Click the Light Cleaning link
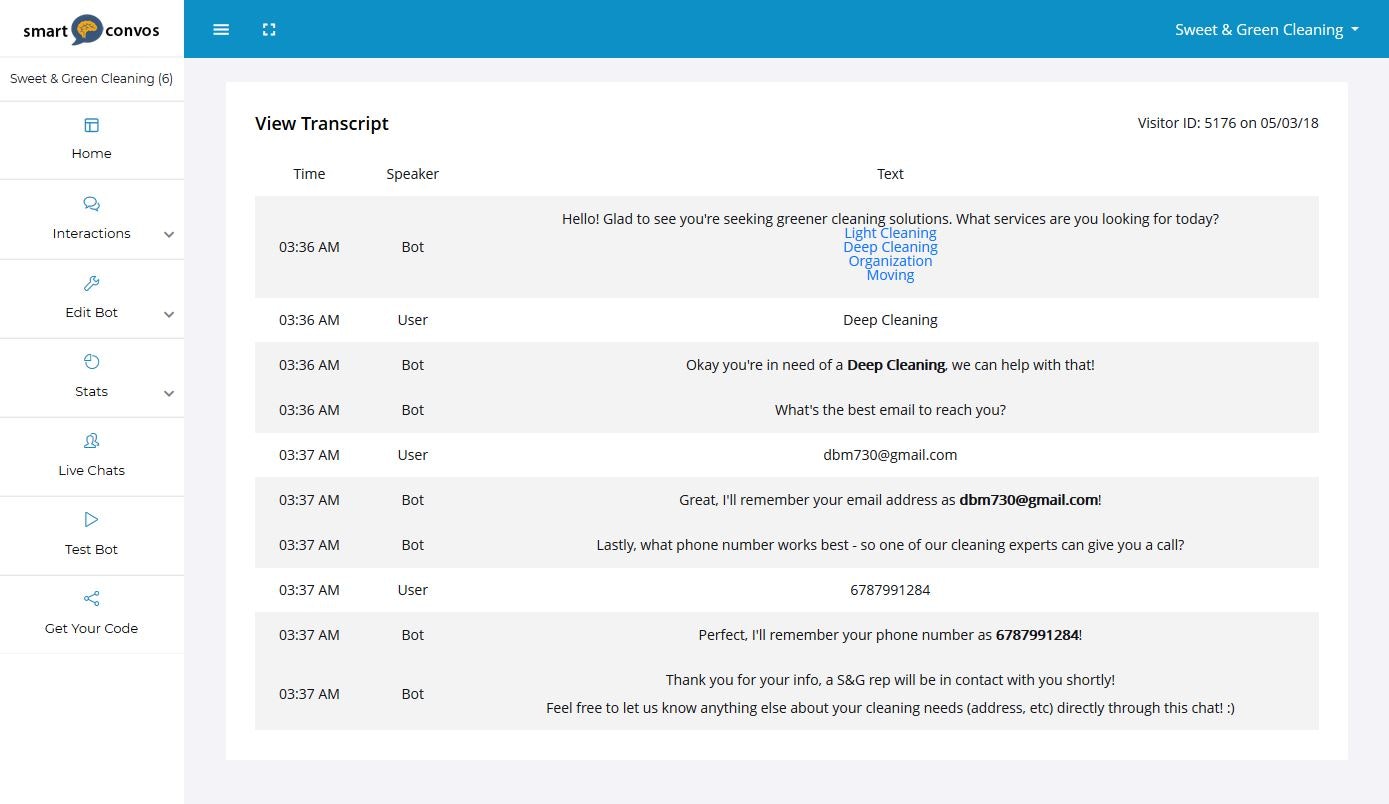1389x804 pixels. pyautogui.click(x=890, y=233)
